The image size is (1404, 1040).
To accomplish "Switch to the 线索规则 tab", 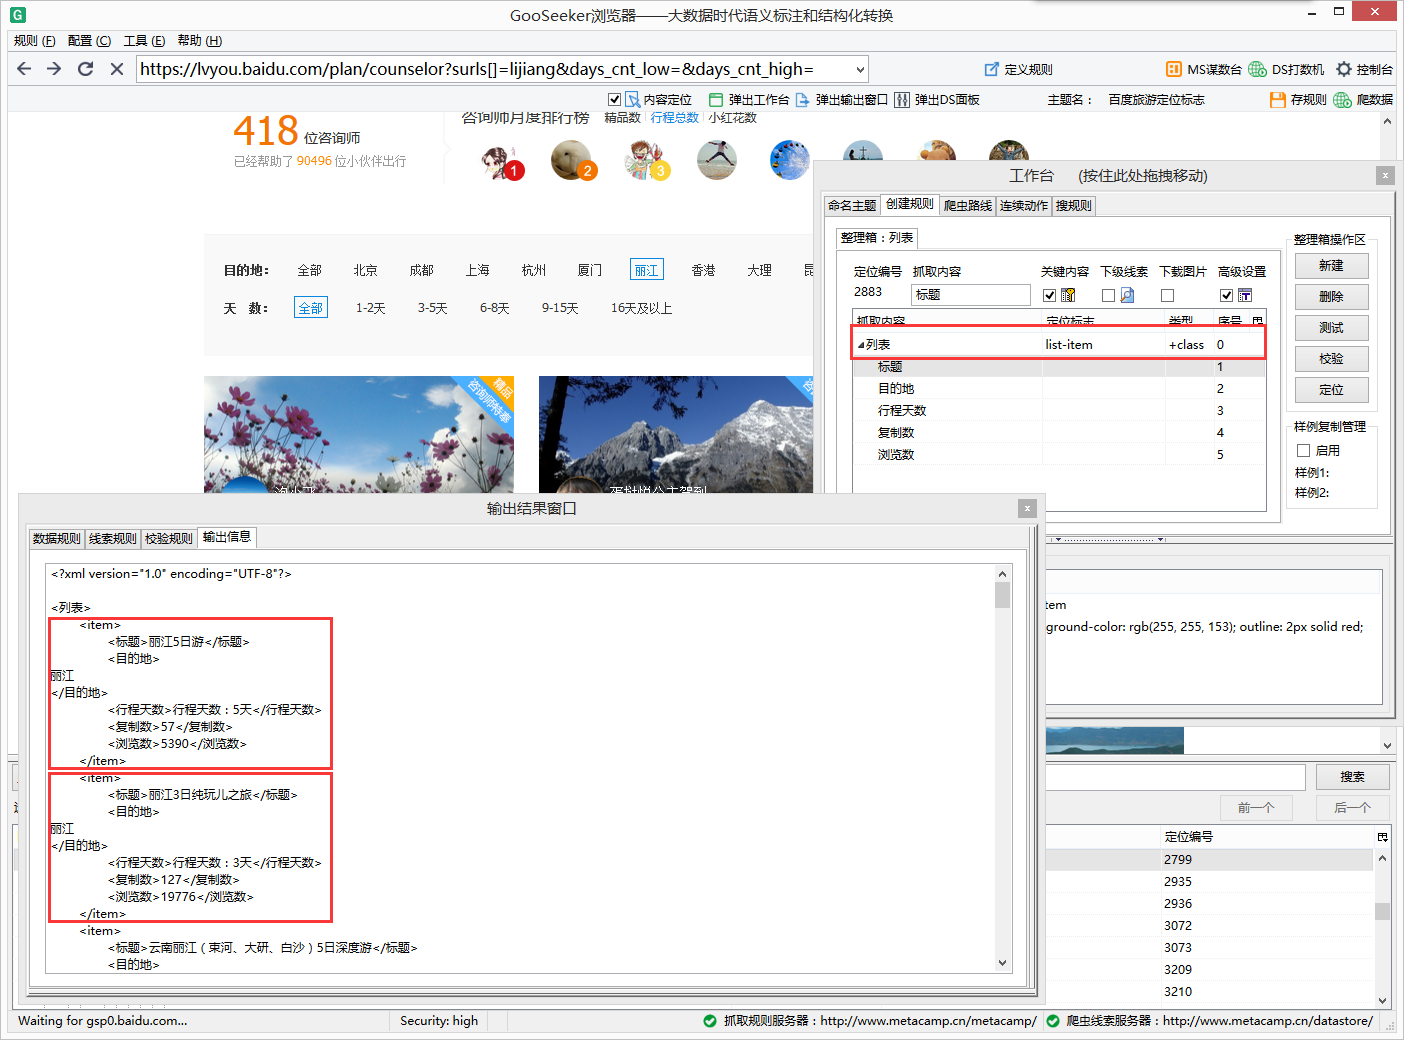I will [113, 539].
